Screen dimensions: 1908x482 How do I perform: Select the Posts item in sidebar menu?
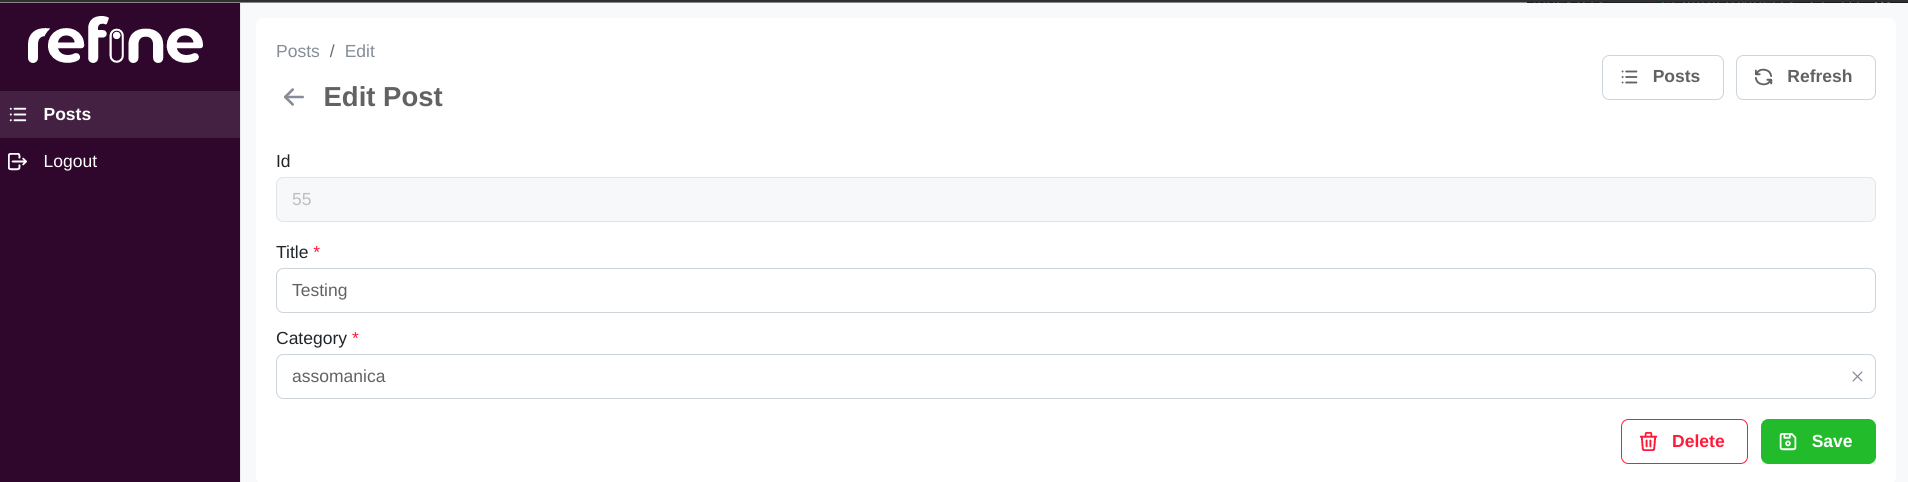[x=120, y=115]
